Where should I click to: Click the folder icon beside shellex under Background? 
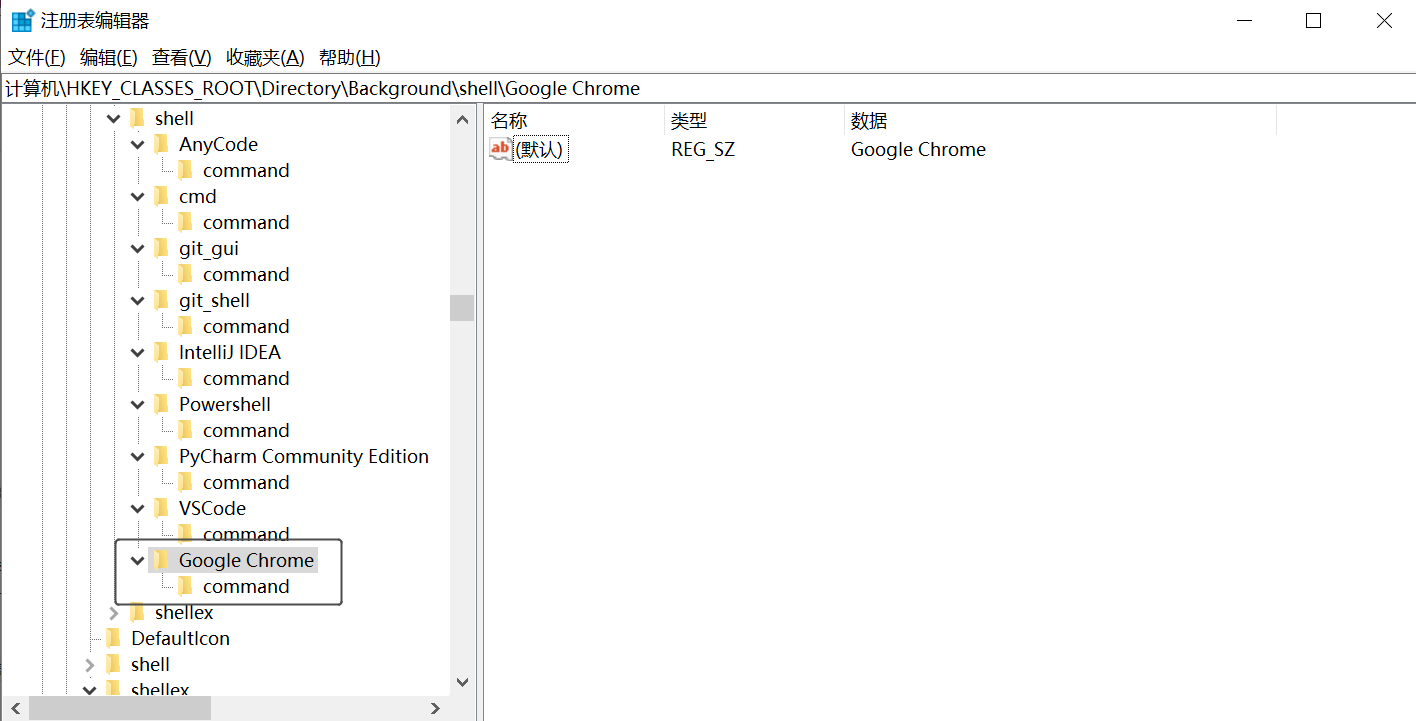pyautogui.click(x=137, y=612)
